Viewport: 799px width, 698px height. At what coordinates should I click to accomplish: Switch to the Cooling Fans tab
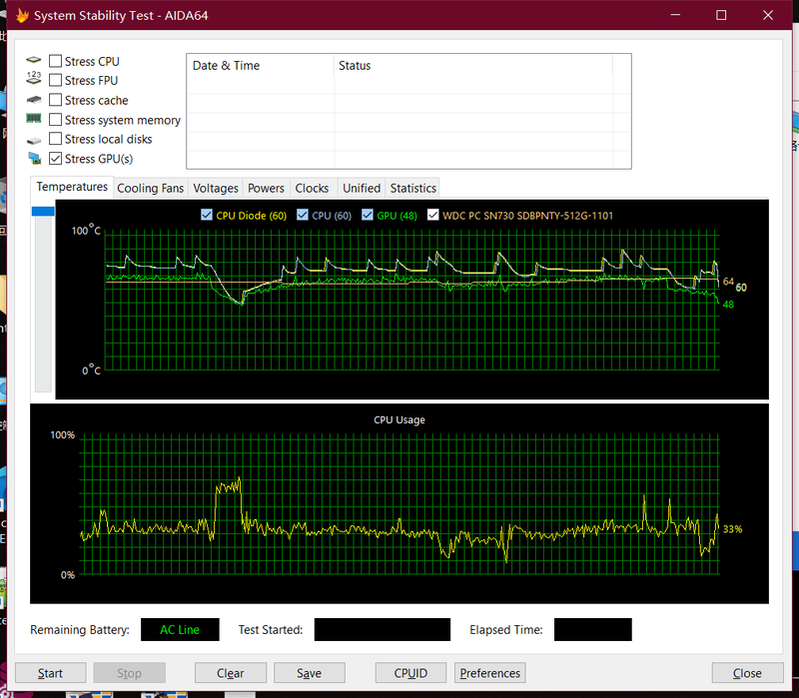[x=150, y=188]
